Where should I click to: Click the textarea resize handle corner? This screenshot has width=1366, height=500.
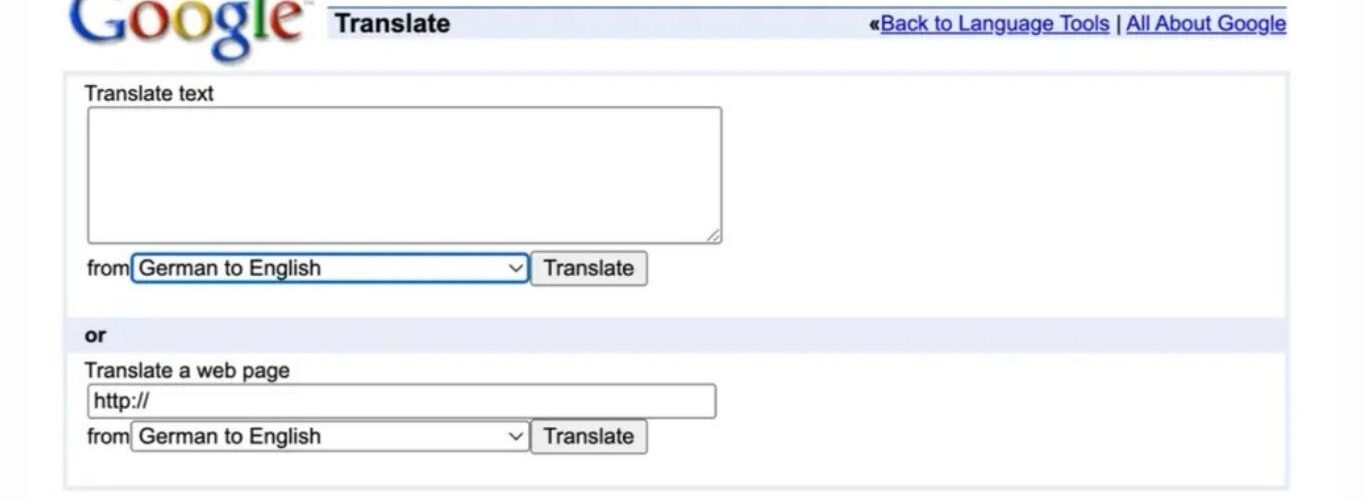pos(713,236)
